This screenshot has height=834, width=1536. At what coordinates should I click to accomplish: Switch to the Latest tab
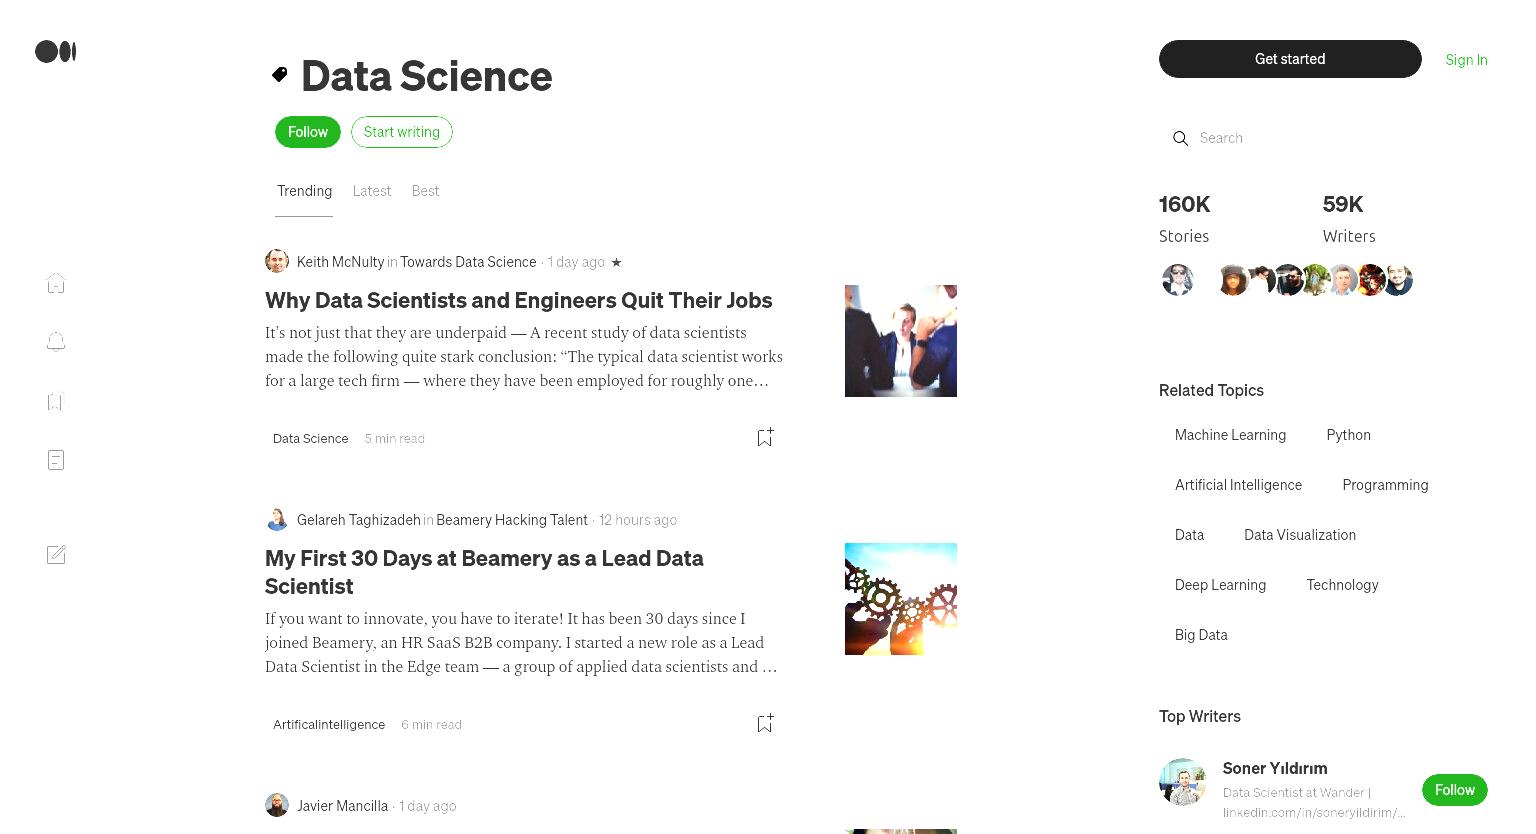pyautogui.click(x=372, y=191)
